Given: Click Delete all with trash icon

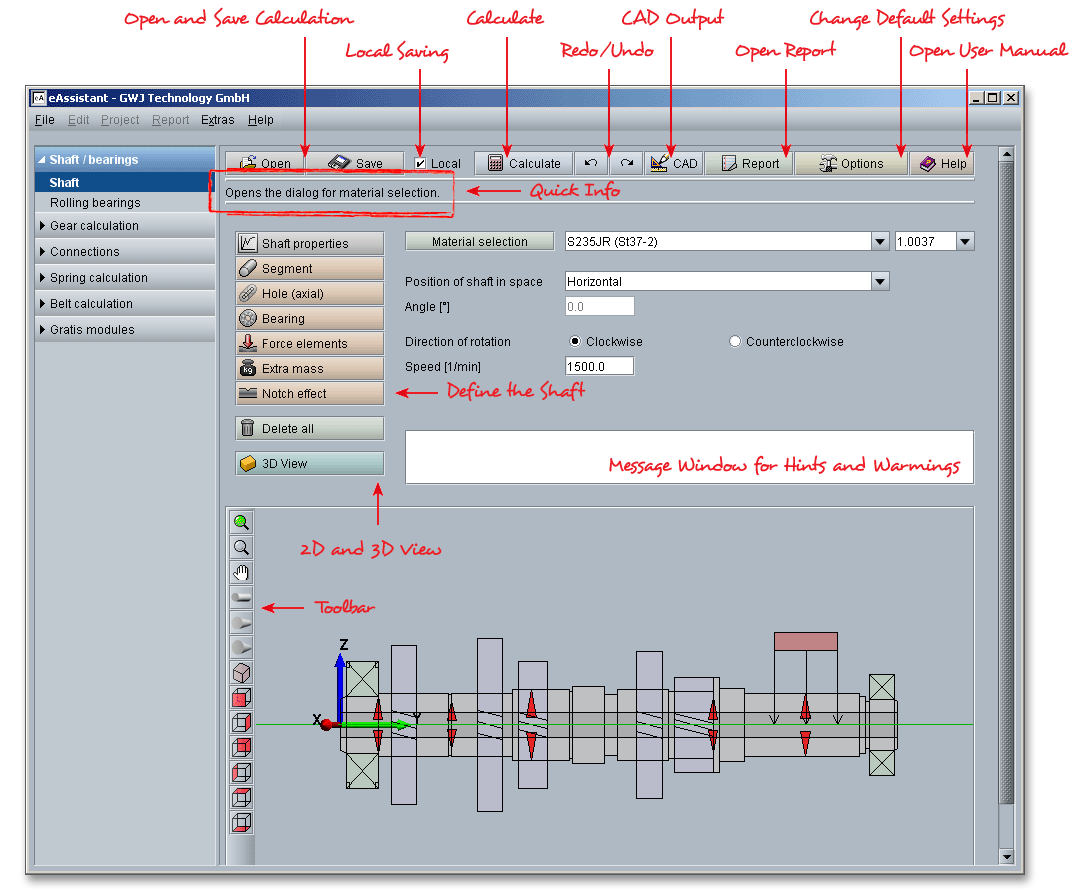Looking at the screenshot, I should pyautogui.click(x=310, y=429).
